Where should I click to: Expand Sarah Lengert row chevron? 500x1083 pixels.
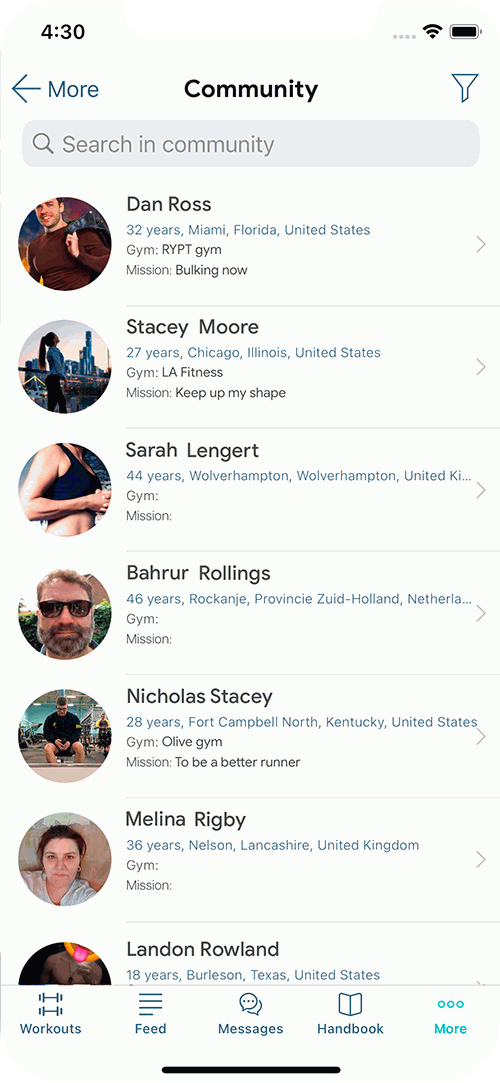[481, 490]
